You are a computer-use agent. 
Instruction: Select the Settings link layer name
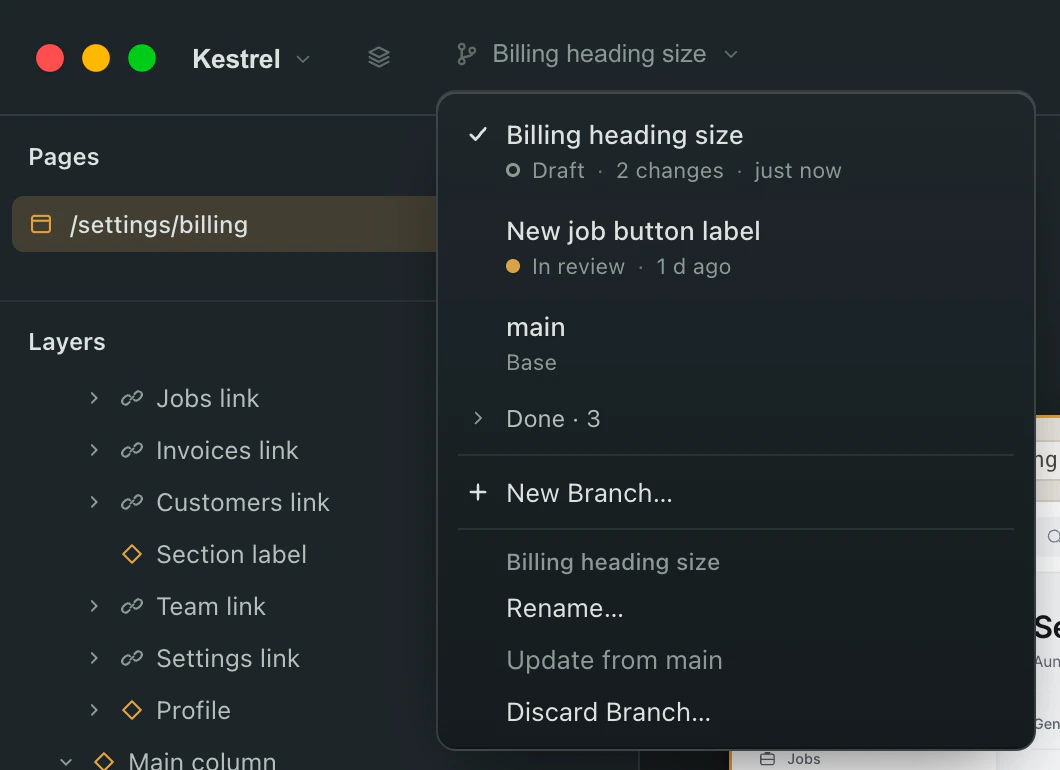pos(228,658)
